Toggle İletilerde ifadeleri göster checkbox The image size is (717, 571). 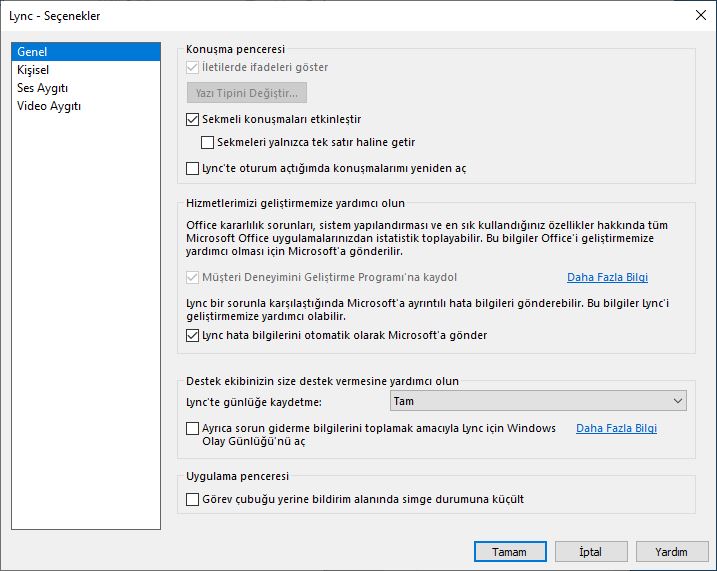coord(193,68)
